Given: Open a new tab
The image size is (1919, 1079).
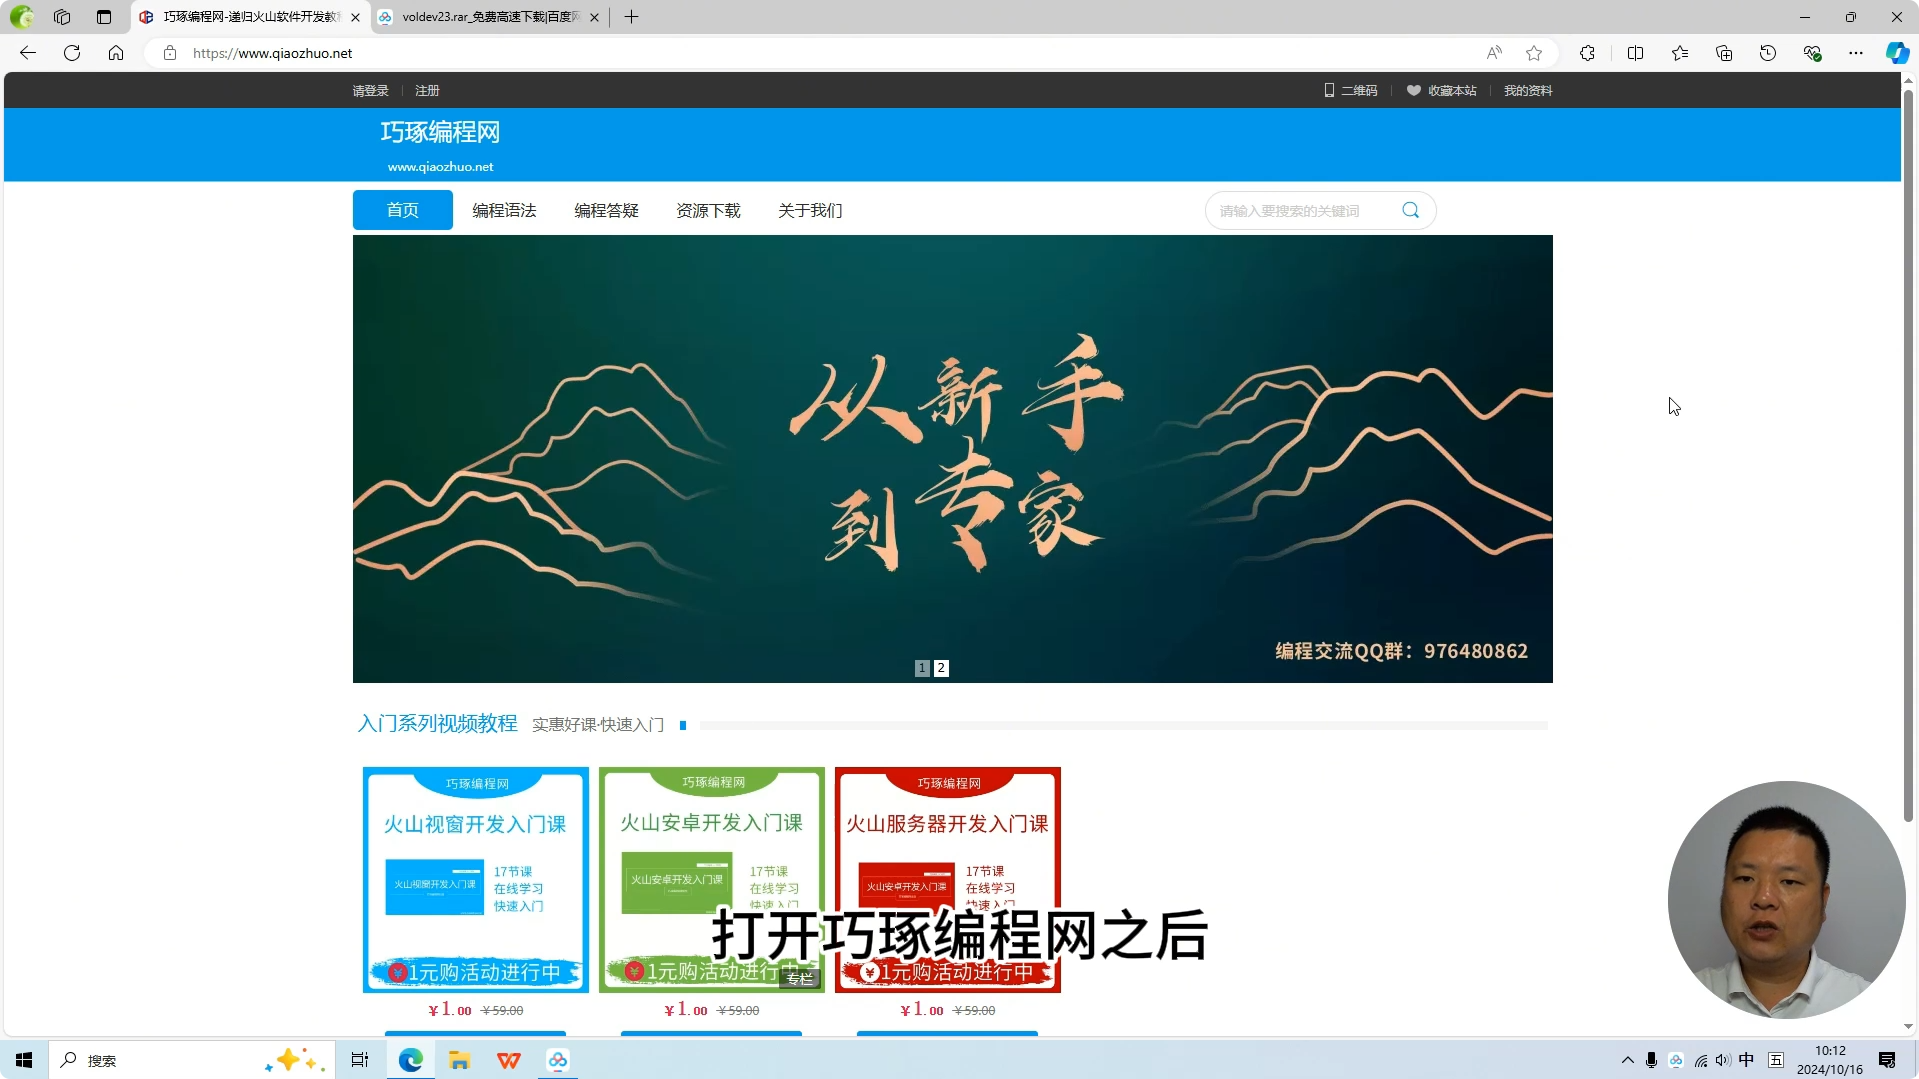Looking at the screenshot, I should point(631,17).
